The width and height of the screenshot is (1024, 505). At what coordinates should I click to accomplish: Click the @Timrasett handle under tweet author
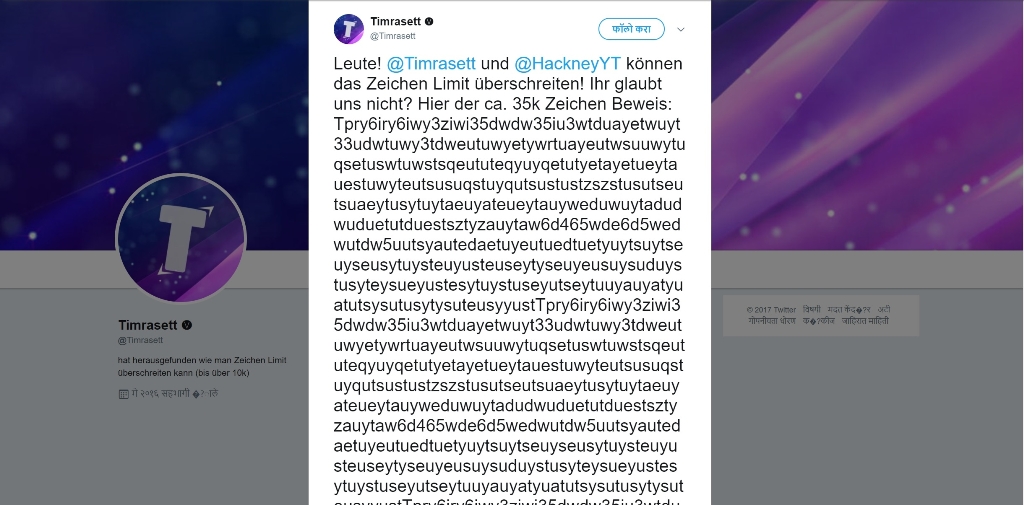click(393, 36)
